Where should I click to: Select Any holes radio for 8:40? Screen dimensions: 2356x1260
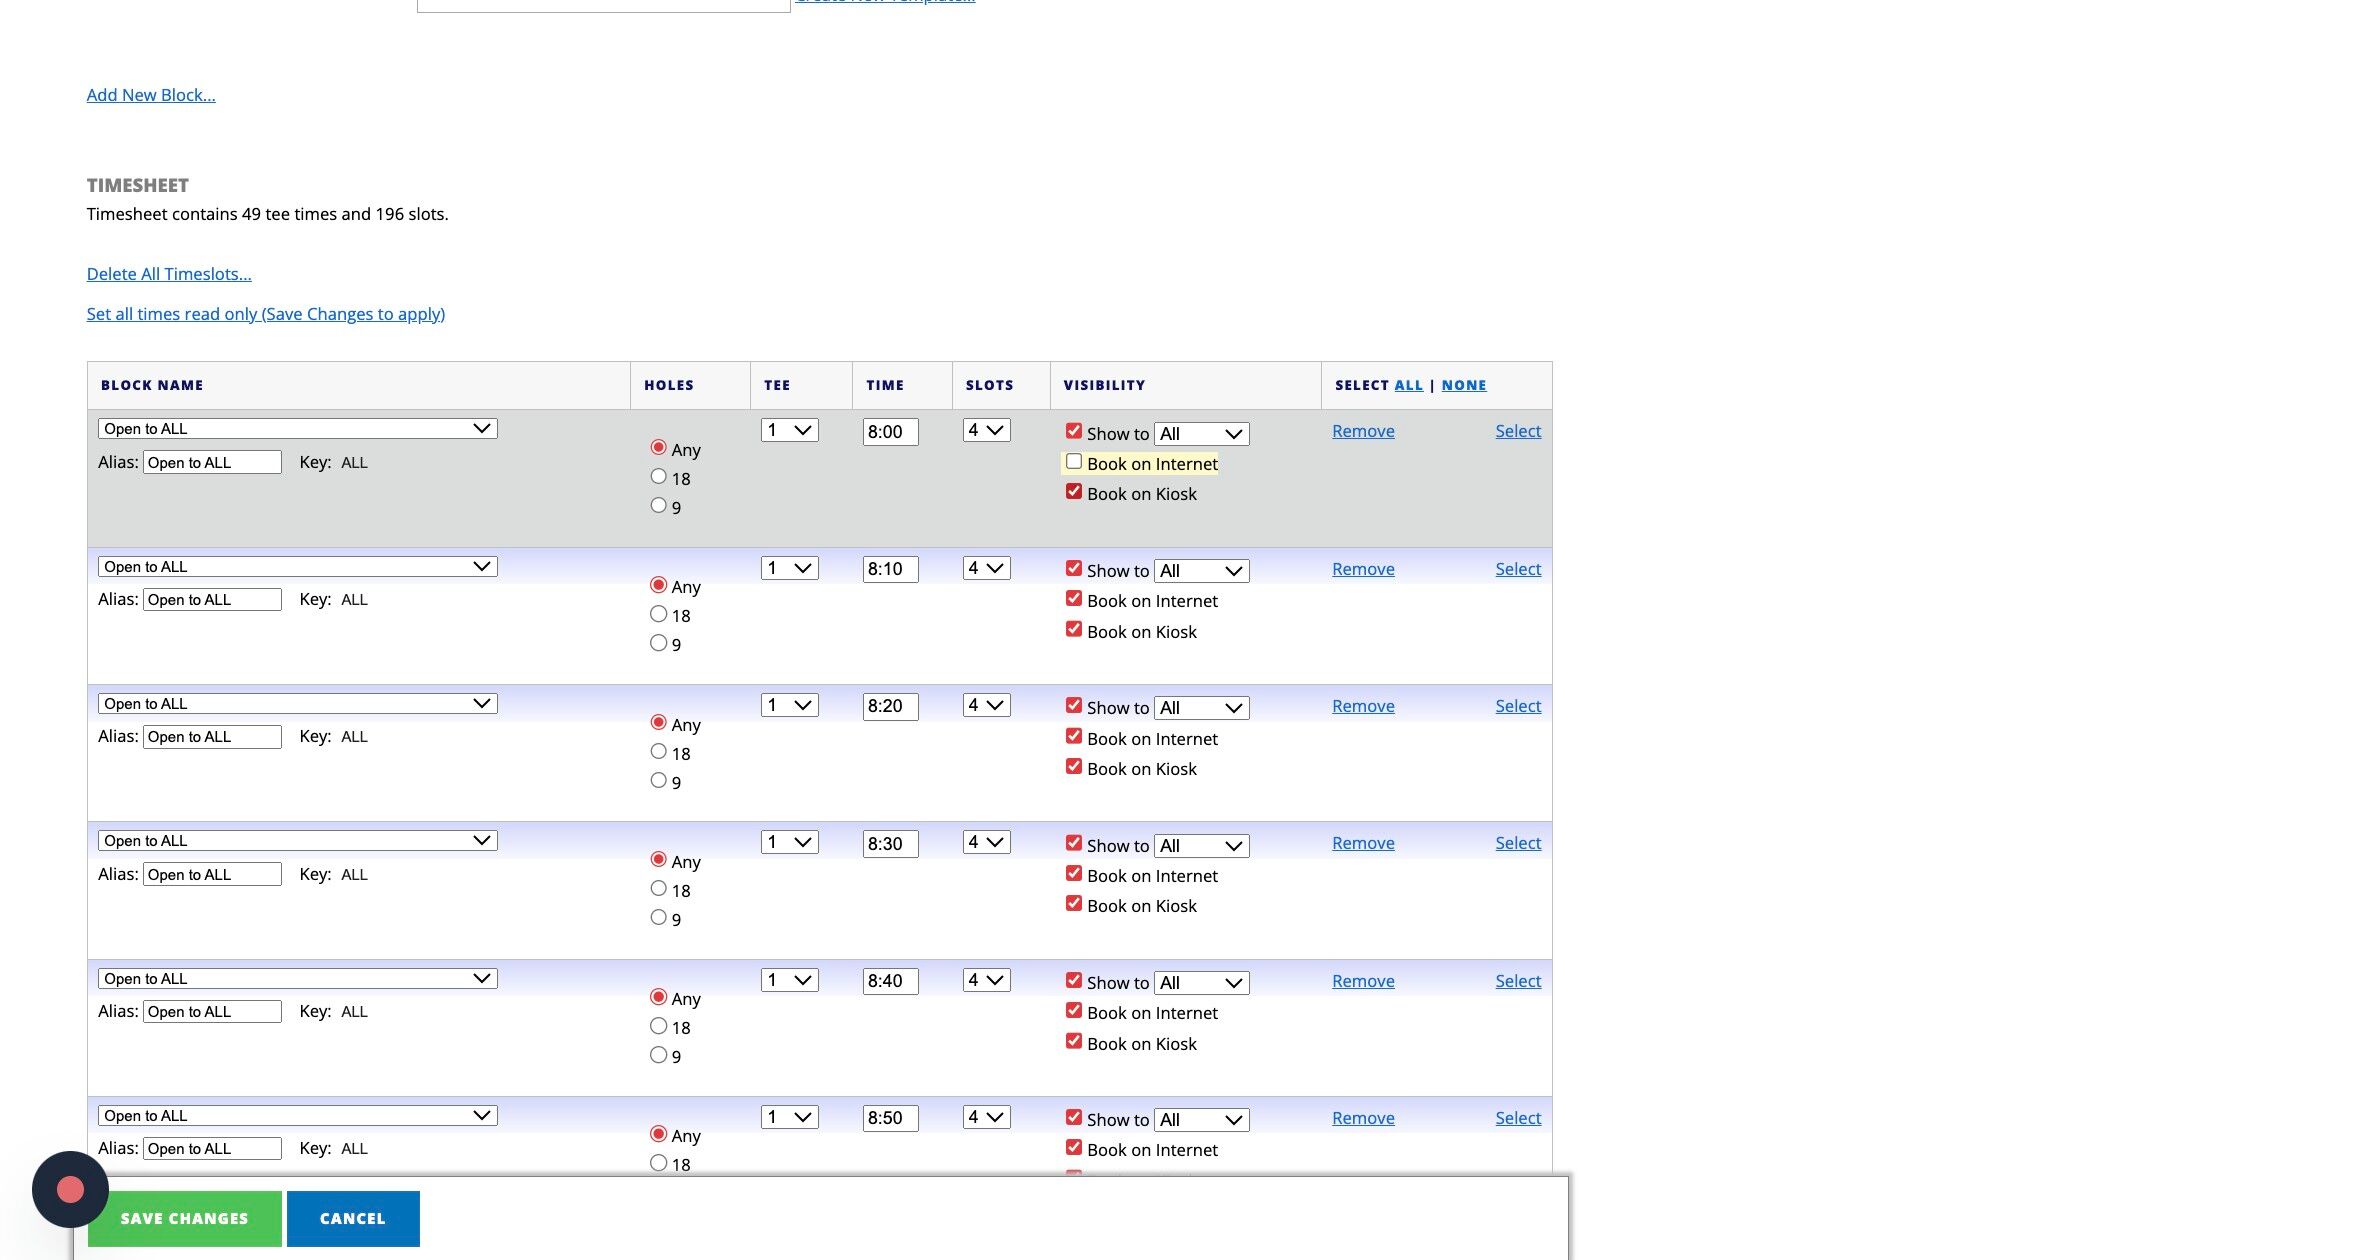coord(658,997)
